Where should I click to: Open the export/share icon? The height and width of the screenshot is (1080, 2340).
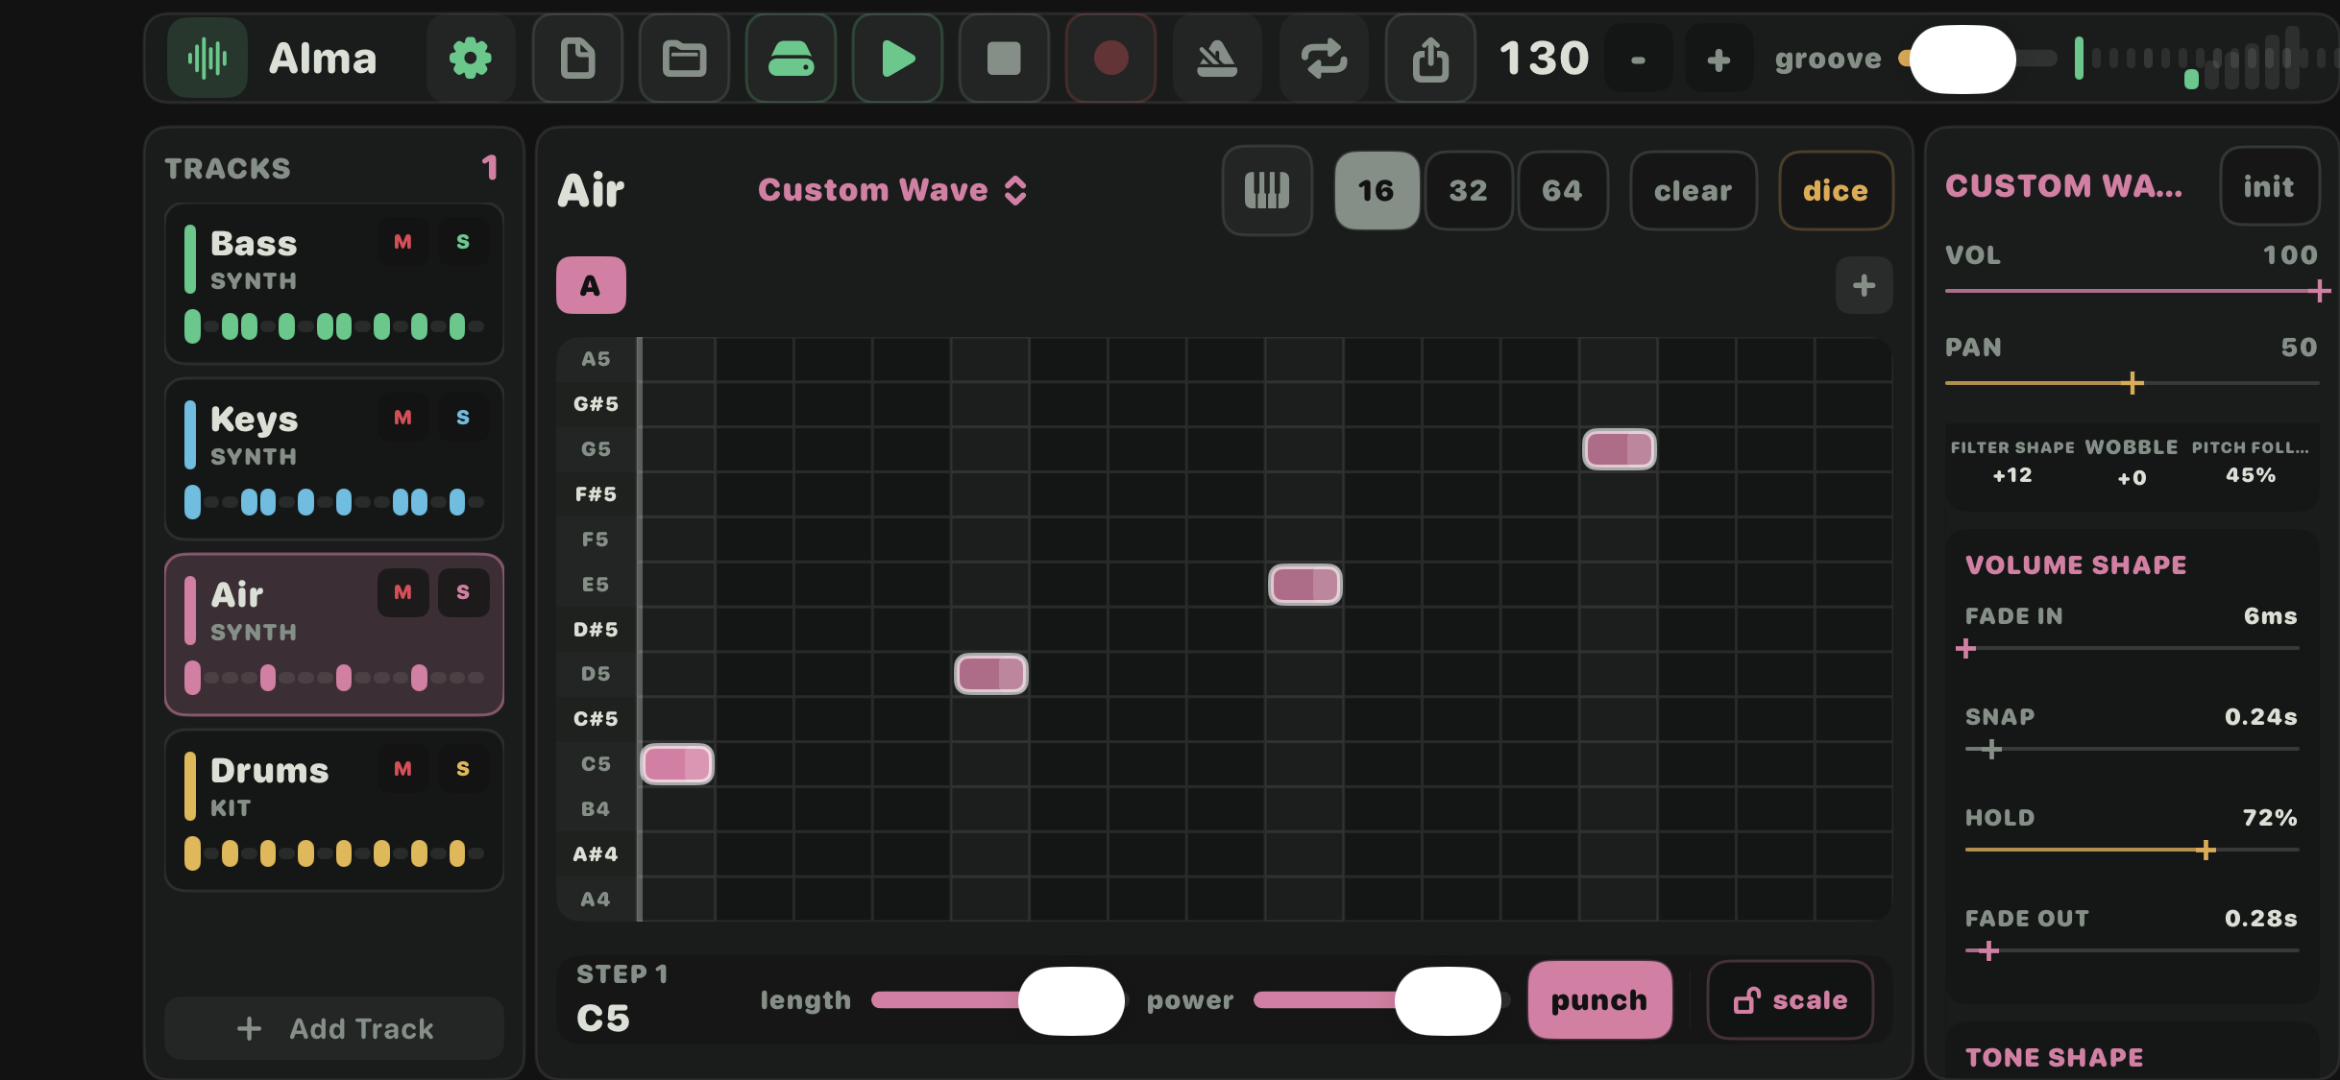1430,58
